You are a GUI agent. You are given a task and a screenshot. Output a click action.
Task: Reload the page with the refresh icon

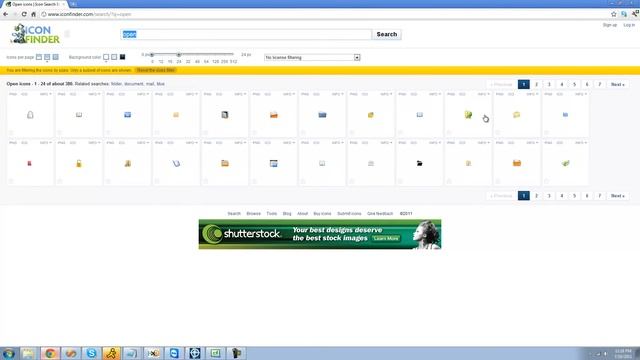click(24, 14)
